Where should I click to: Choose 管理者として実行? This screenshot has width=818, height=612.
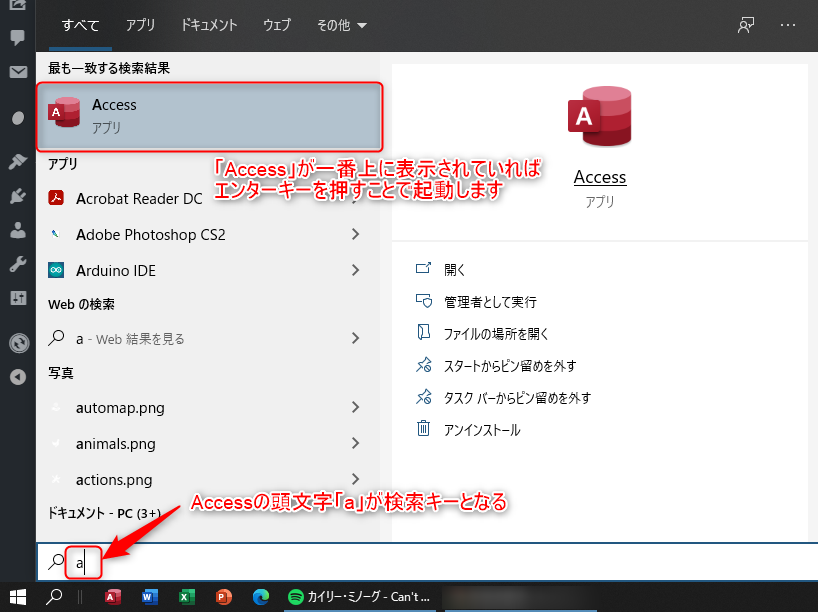490,302
